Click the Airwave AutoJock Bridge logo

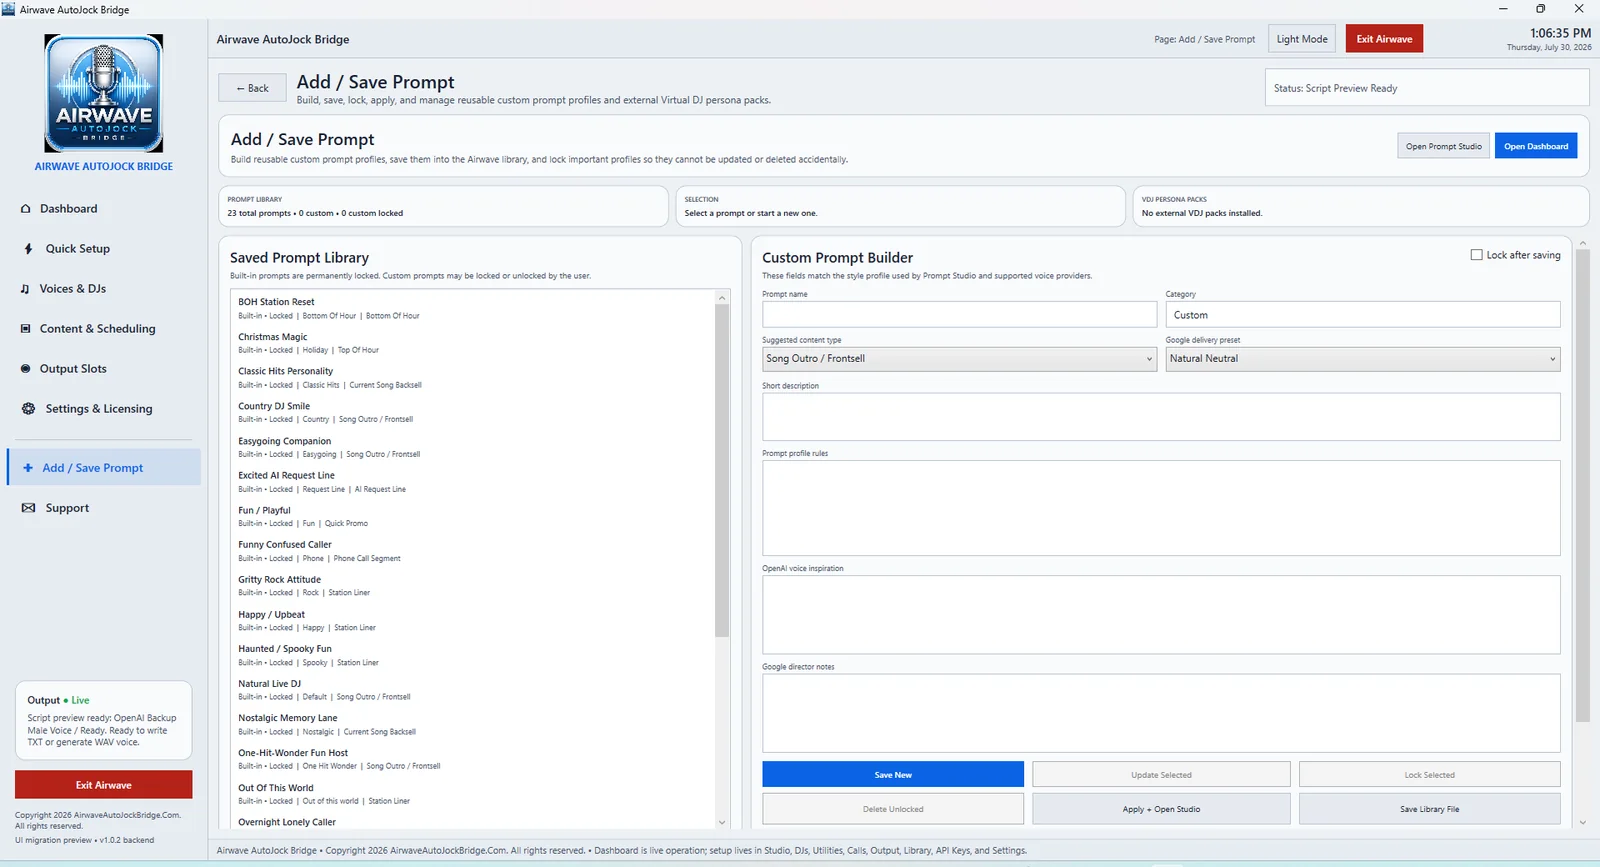[104, 93]
